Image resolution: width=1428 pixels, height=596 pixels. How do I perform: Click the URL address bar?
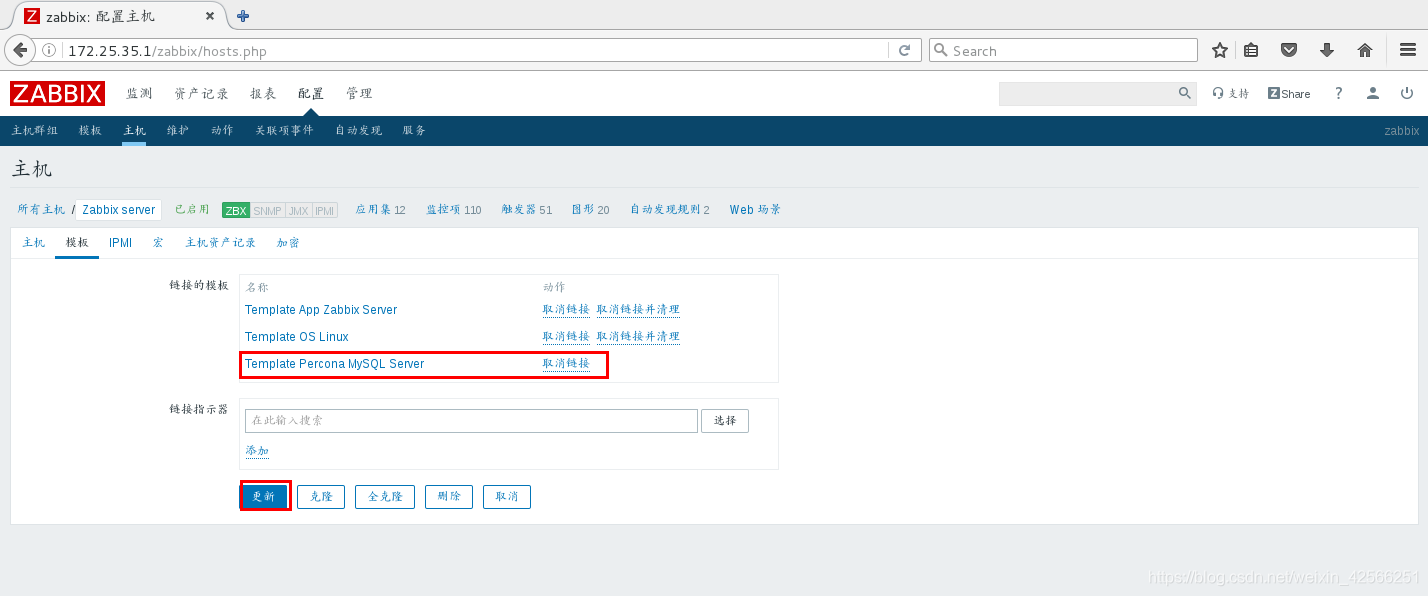[x=476, y=50]
